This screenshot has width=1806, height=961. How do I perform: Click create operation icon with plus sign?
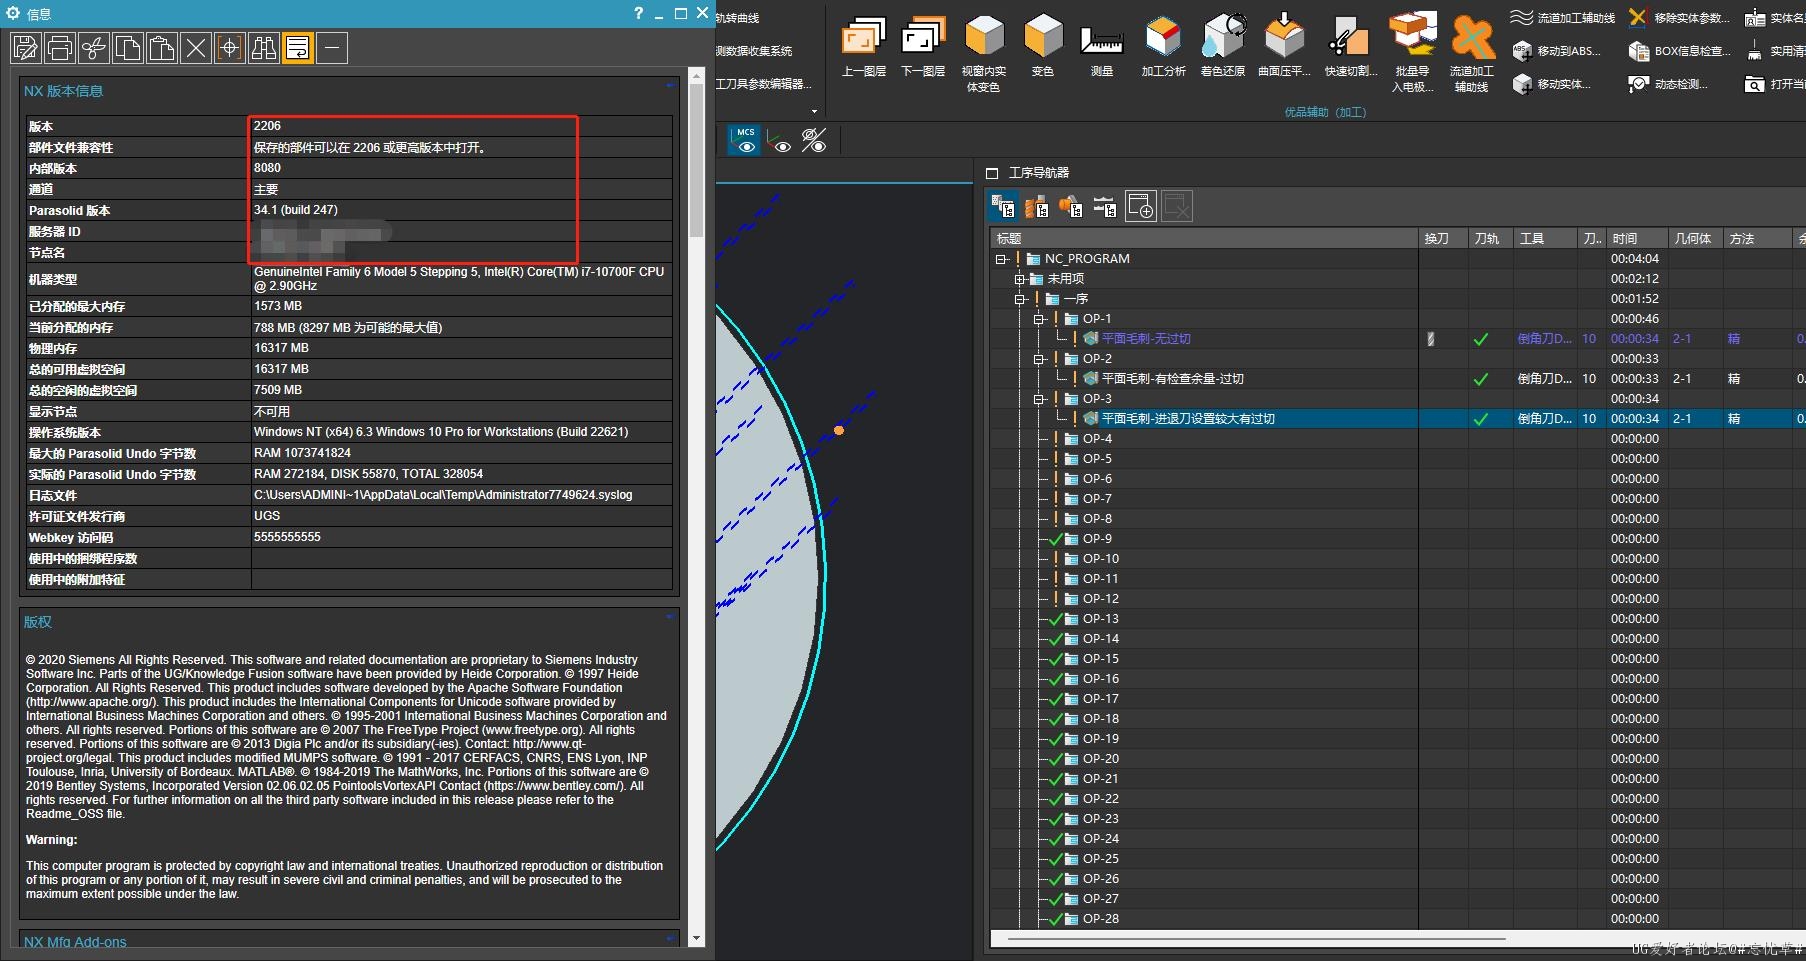click(1140, 206)
